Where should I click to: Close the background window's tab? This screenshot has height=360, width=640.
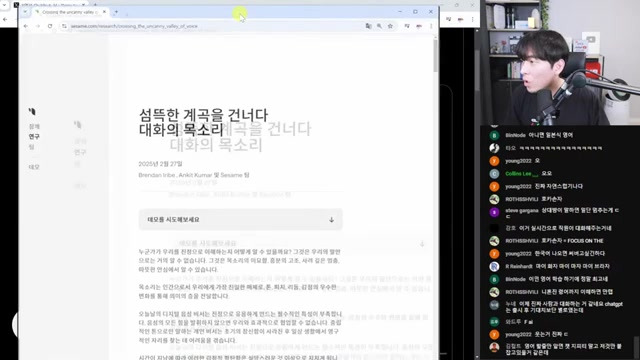(83, 4)
